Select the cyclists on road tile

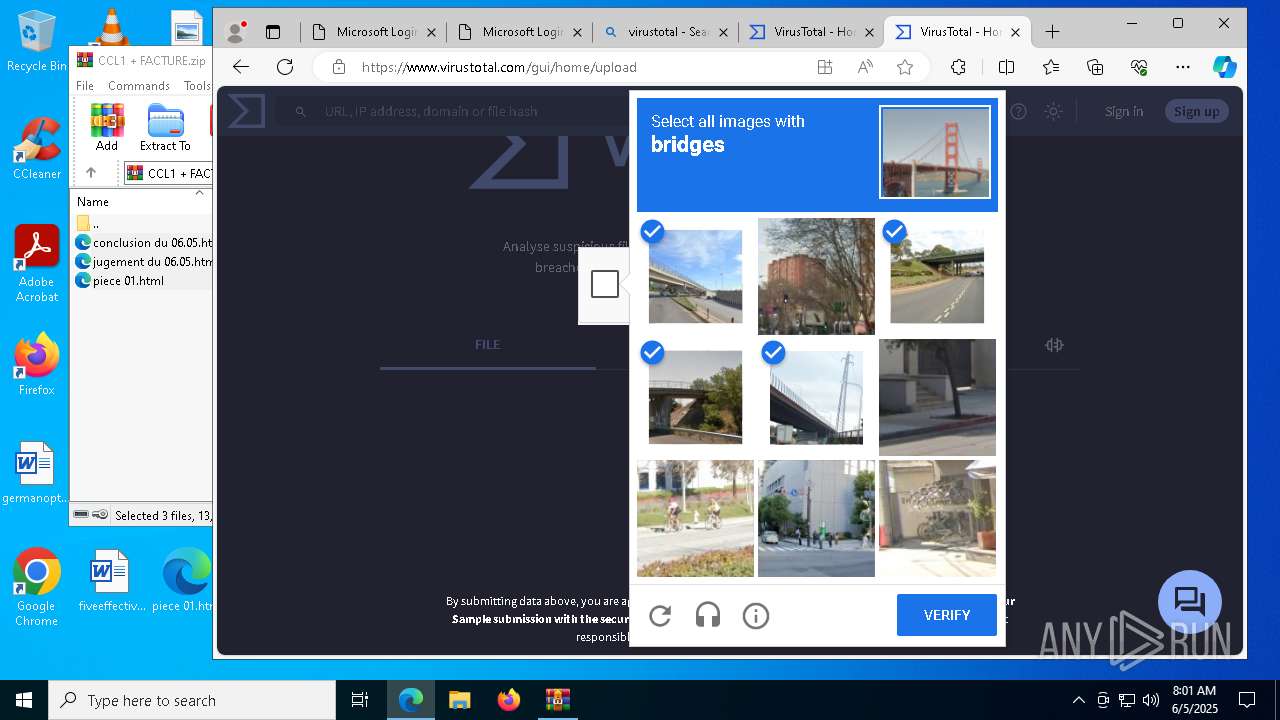(x=695, y=518)
